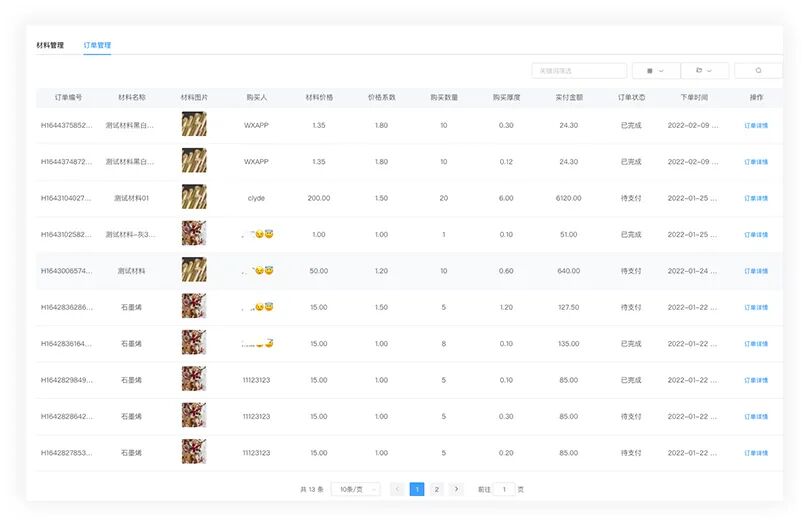
Task: Open 订单详情 for order H1642836164
Action: (756, 344)
